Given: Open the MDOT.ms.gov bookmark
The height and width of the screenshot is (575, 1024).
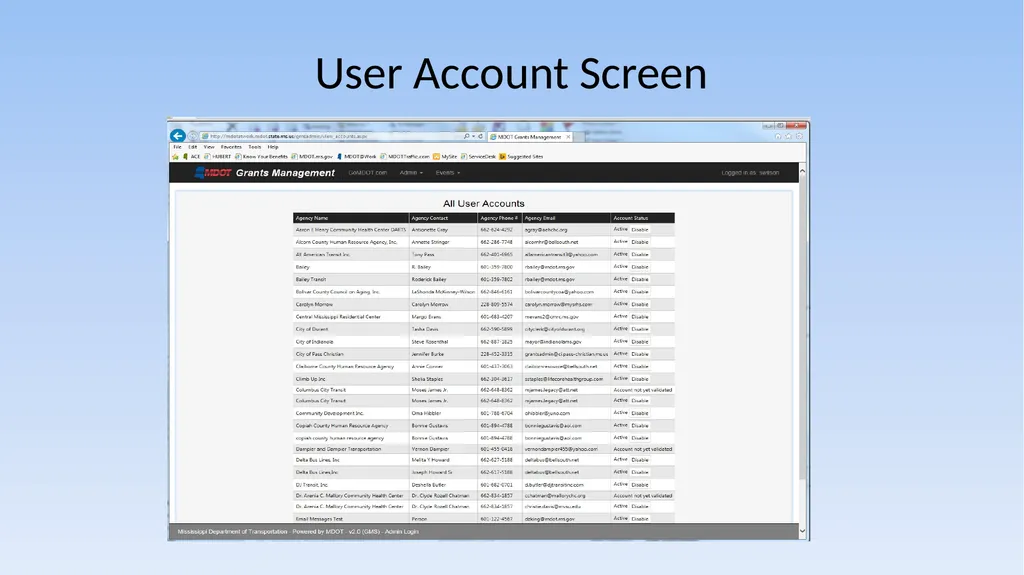Looking at the screenshot, I should click(x=312, y=157).
